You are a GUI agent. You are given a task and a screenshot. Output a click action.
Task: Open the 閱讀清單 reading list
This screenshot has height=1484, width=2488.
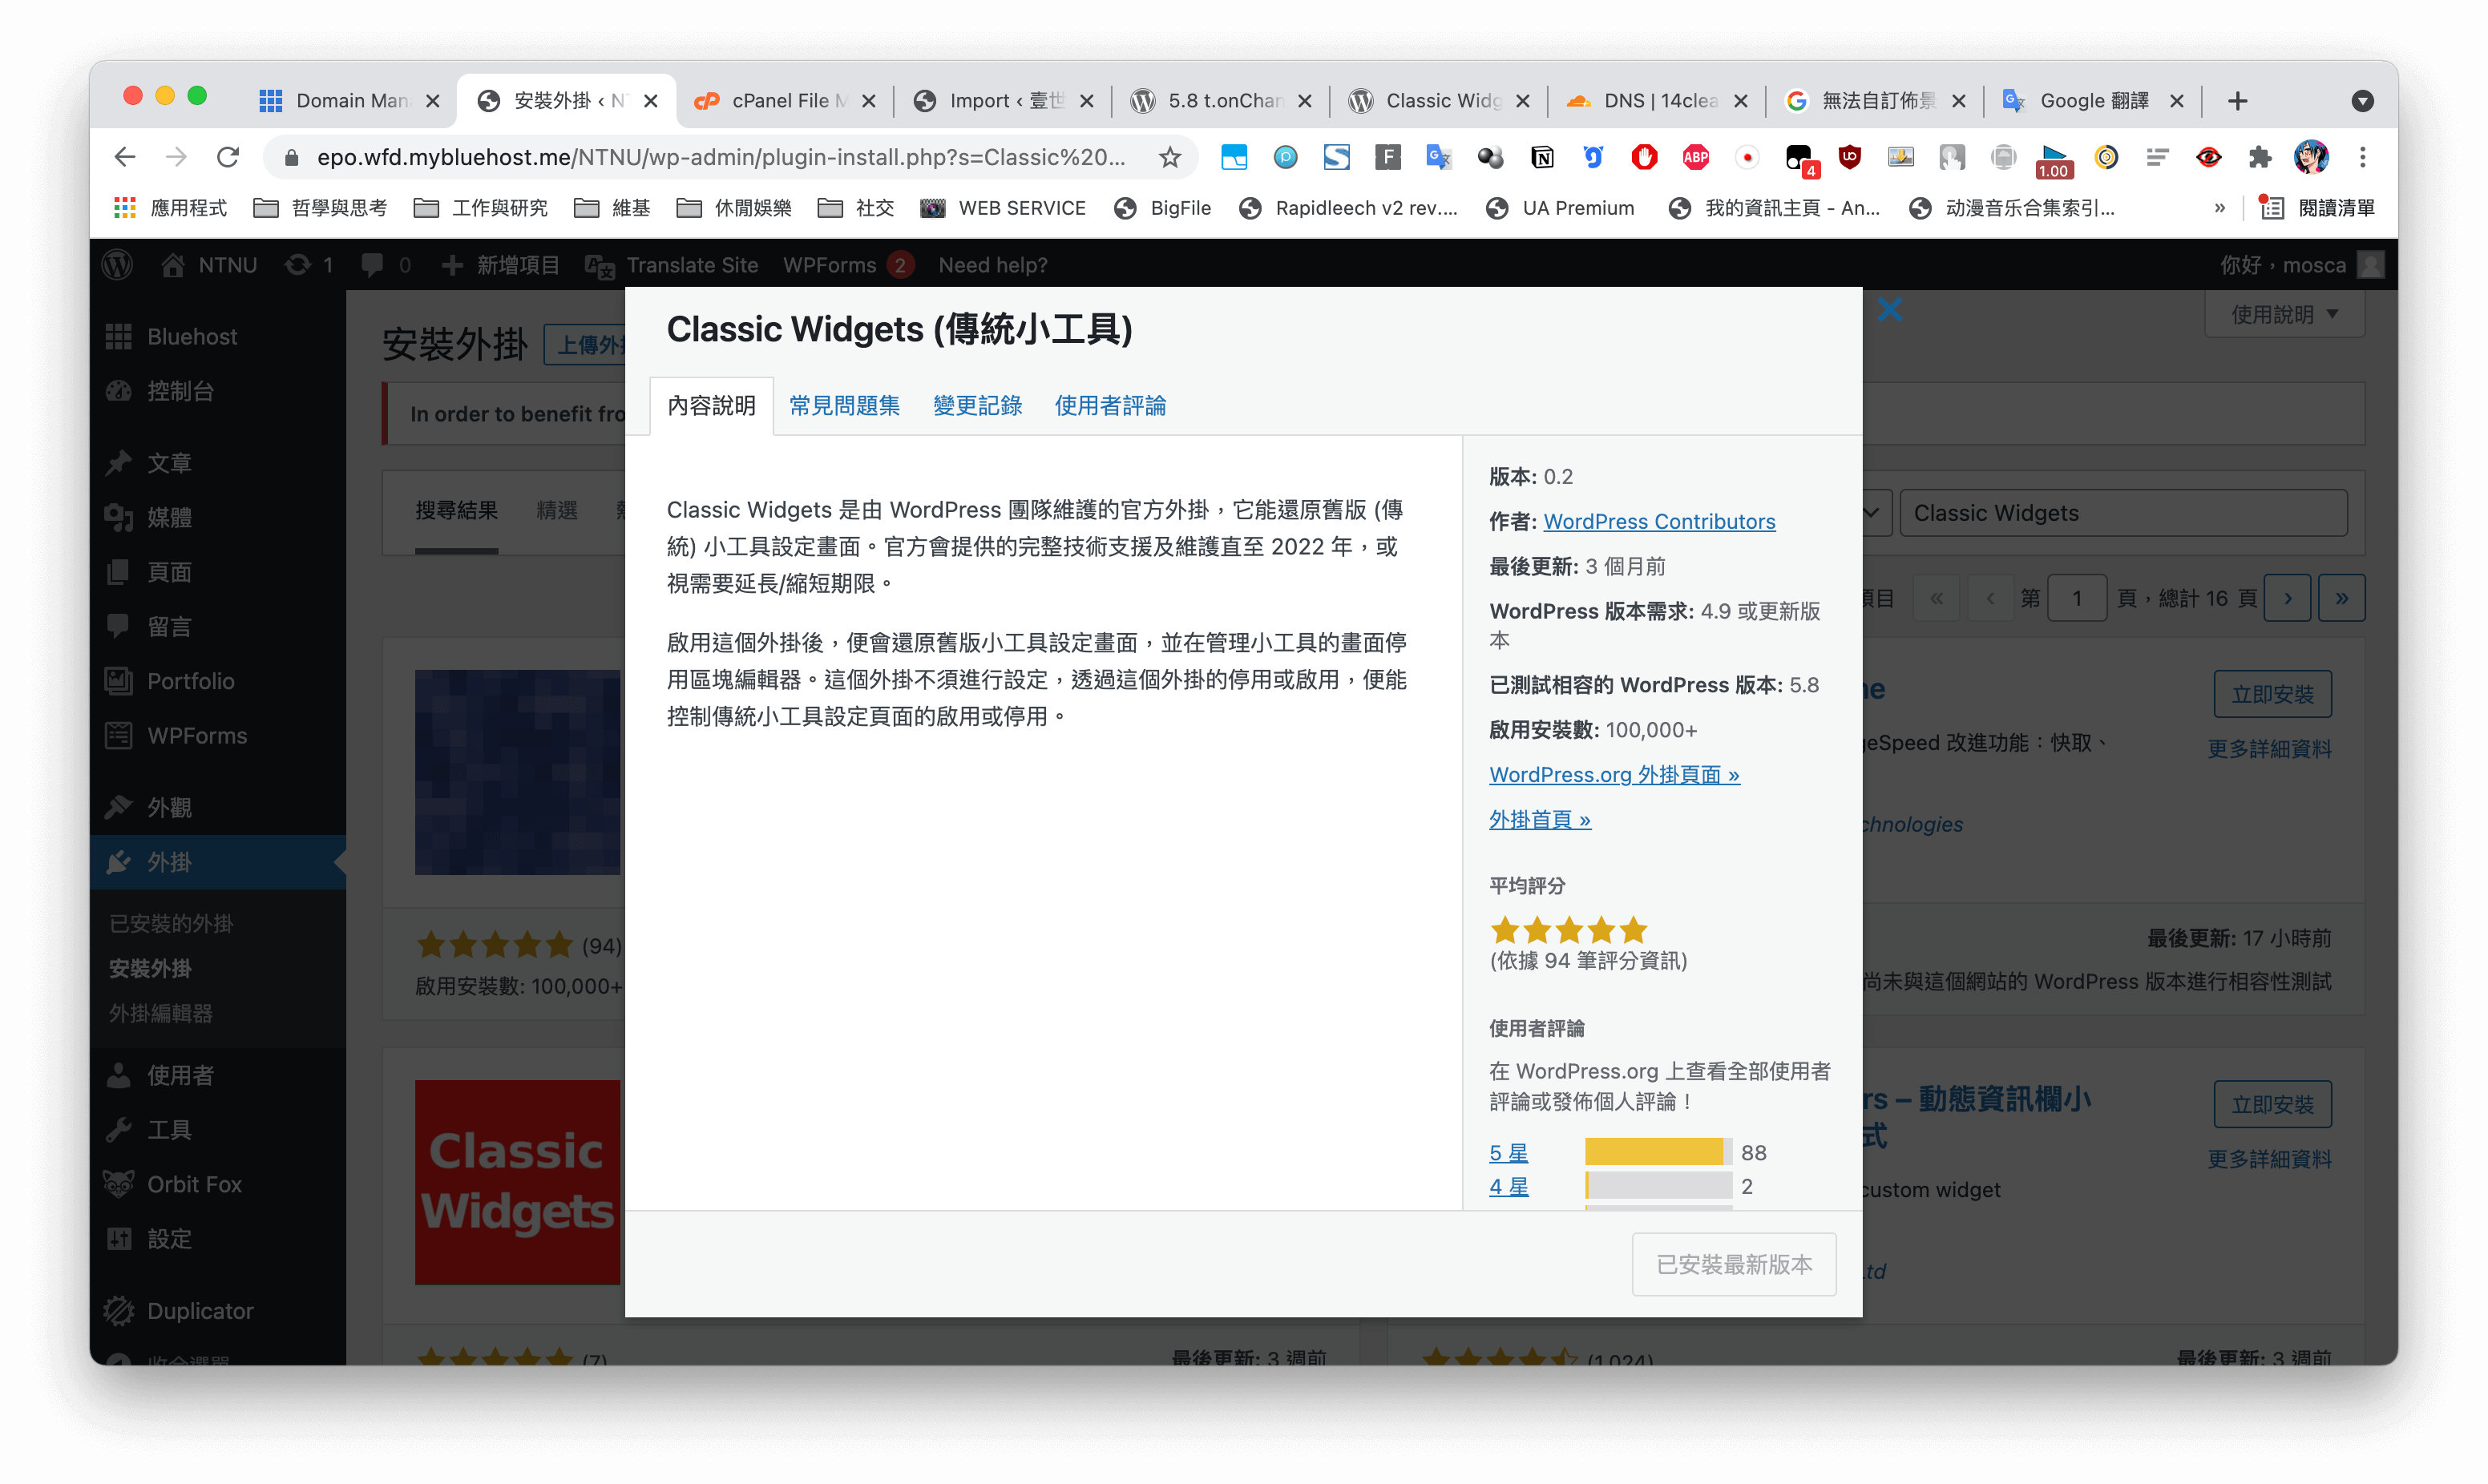[x=2318, y=208]
